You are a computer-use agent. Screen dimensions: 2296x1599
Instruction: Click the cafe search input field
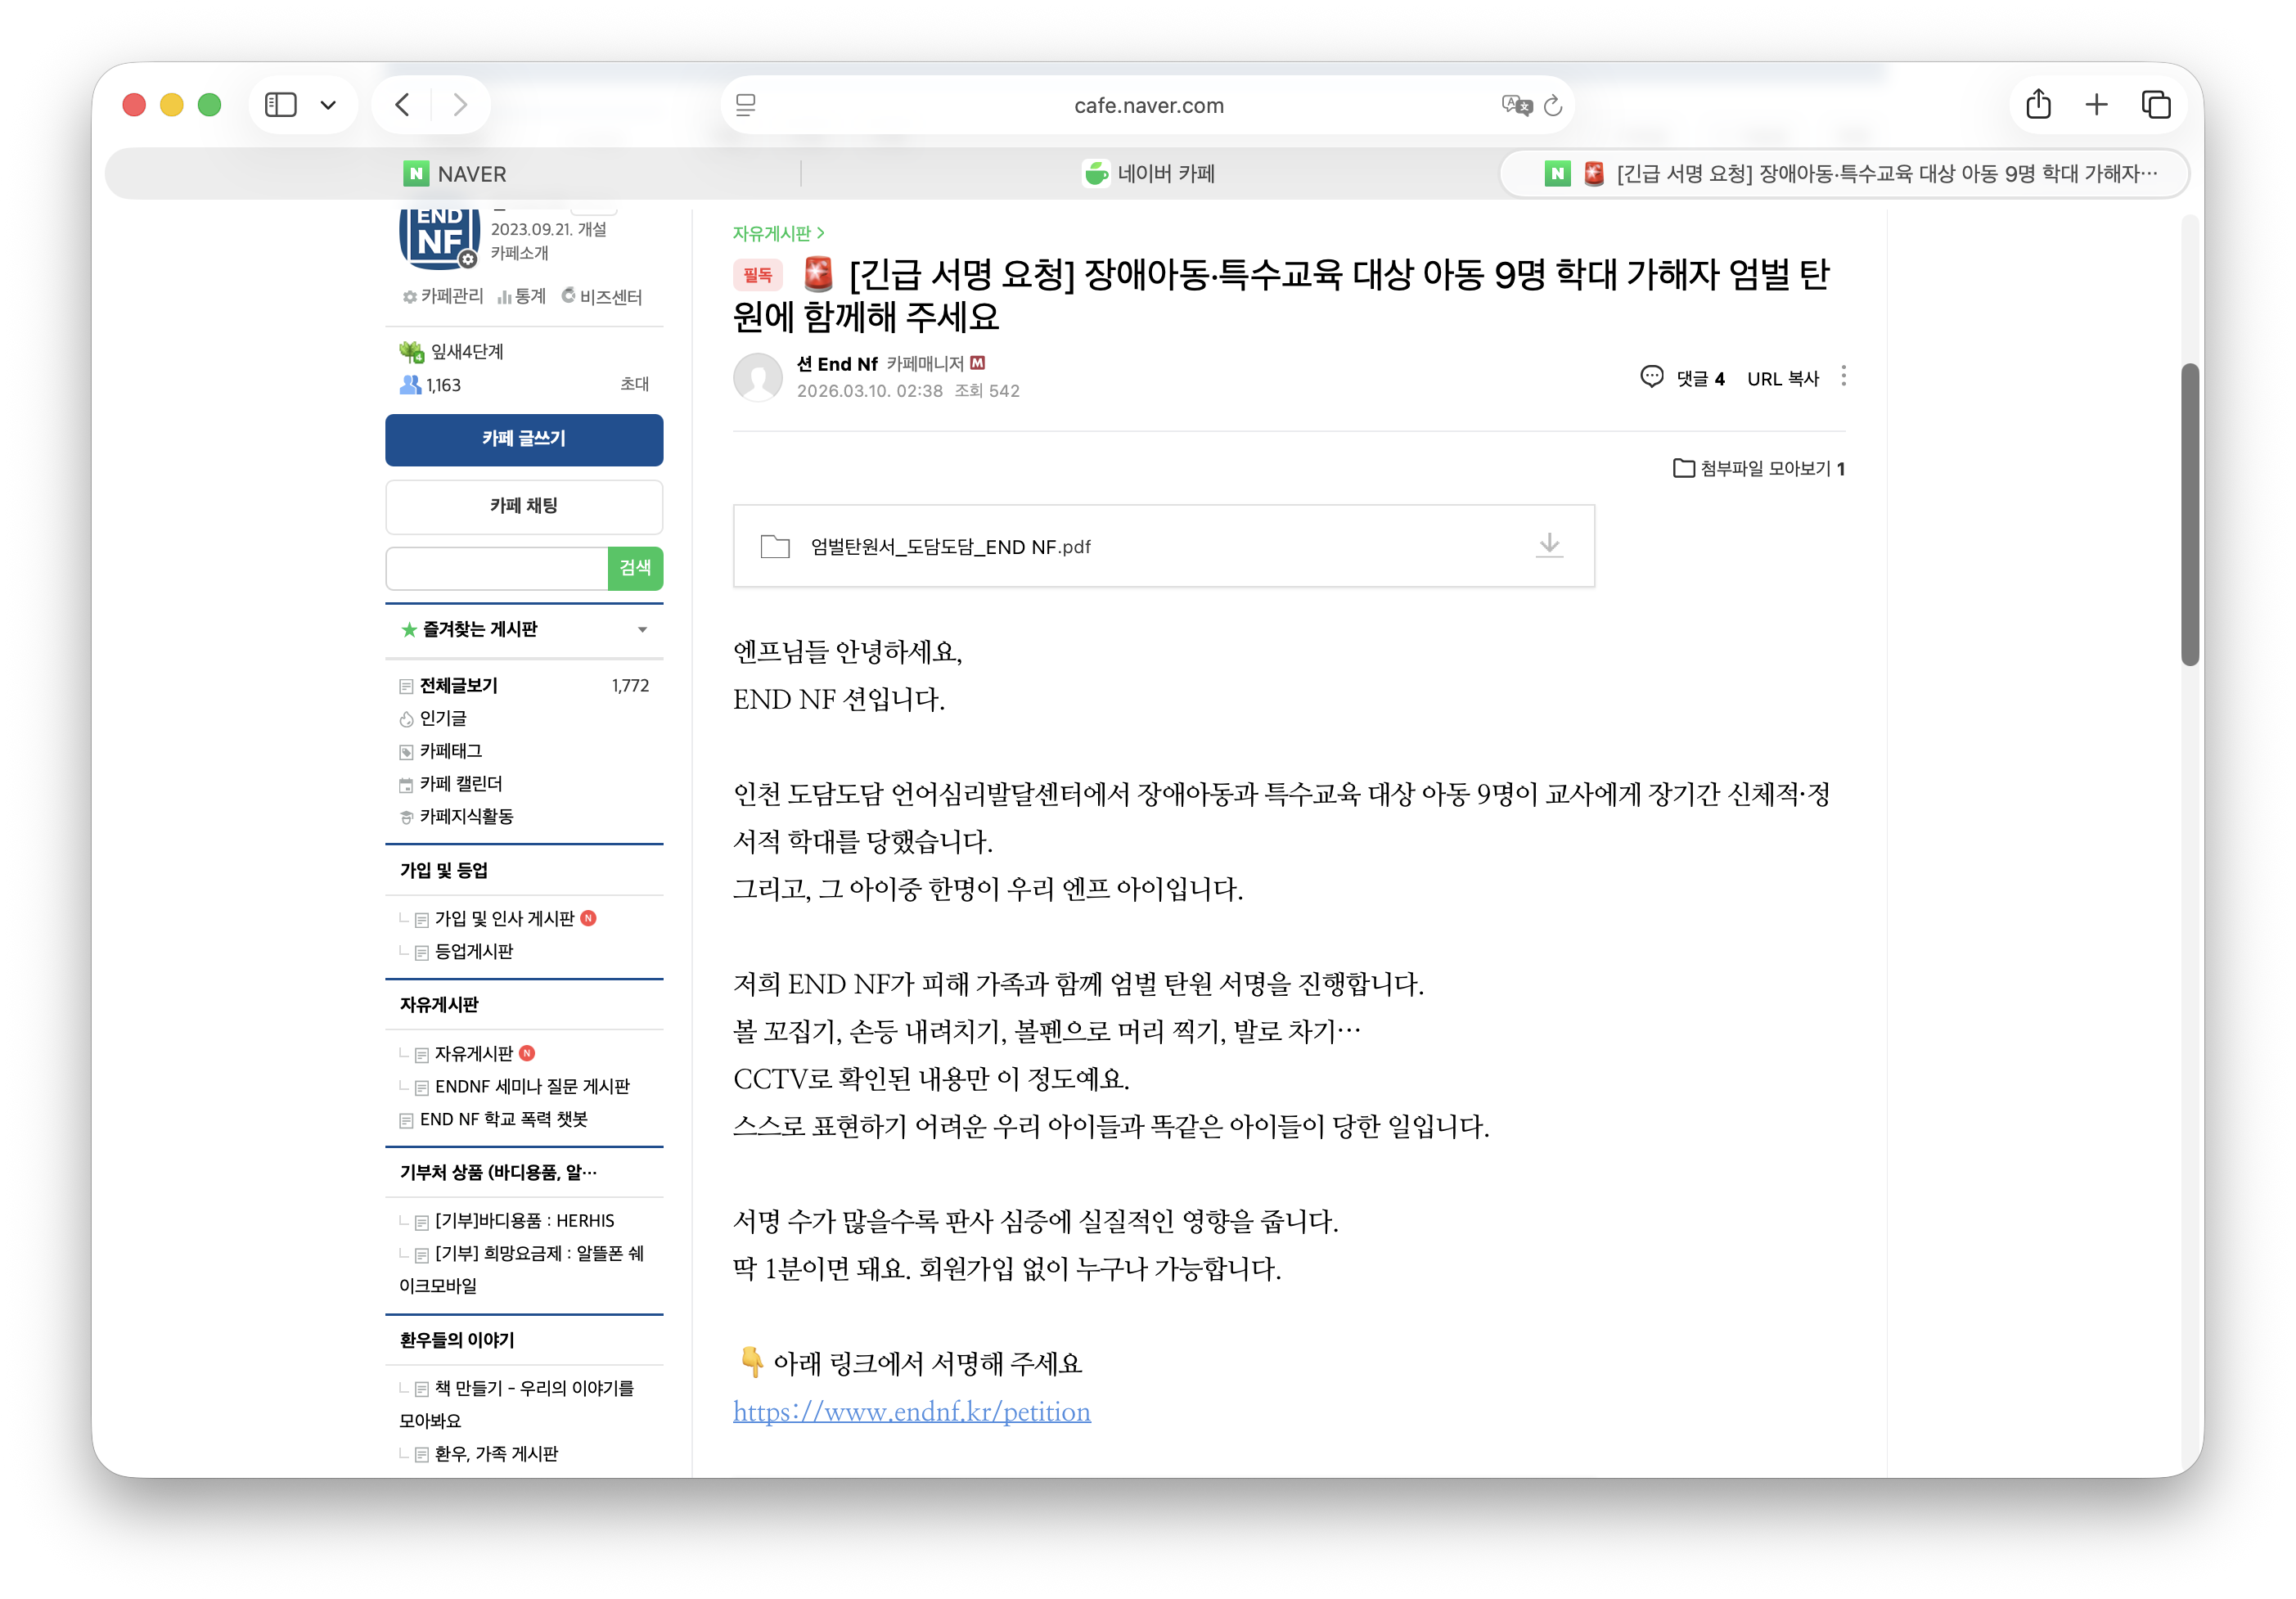coord(497,569)
